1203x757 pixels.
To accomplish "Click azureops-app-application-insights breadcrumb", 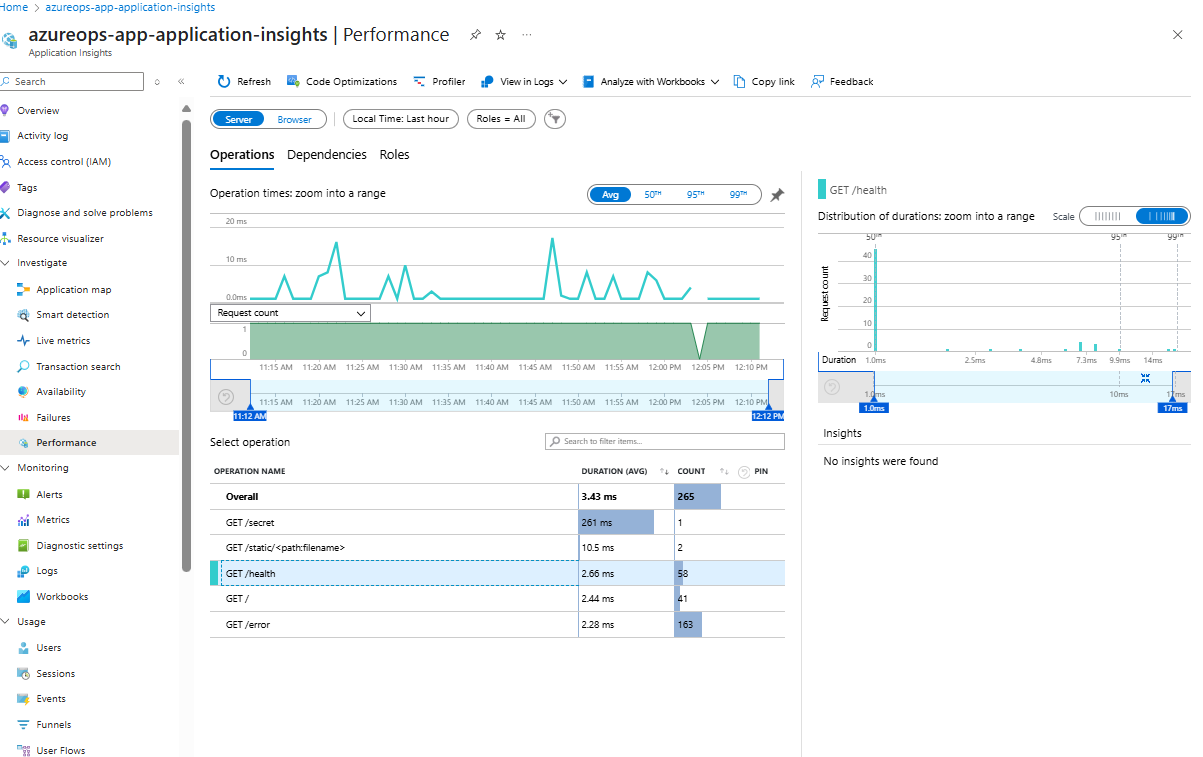I will (130, 7).
